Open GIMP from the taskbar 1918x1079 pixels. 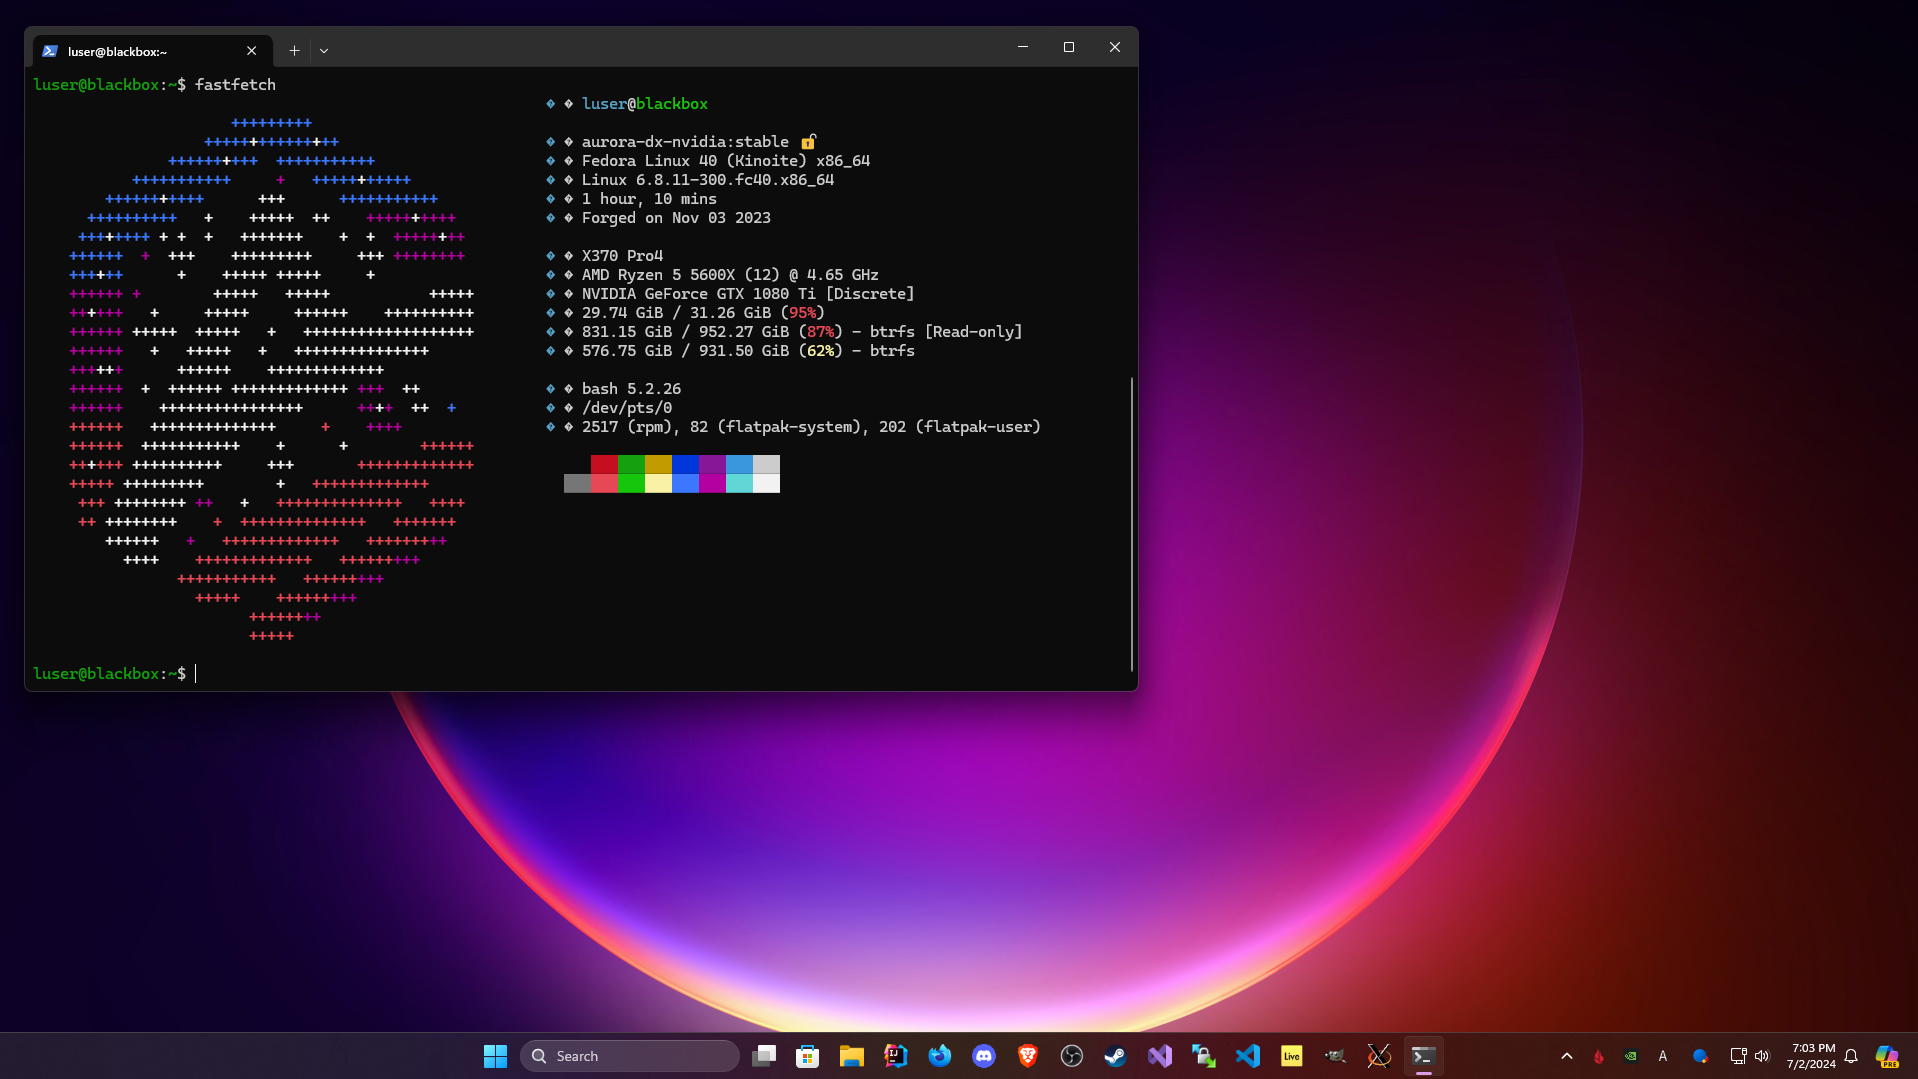(1335, 1056)
